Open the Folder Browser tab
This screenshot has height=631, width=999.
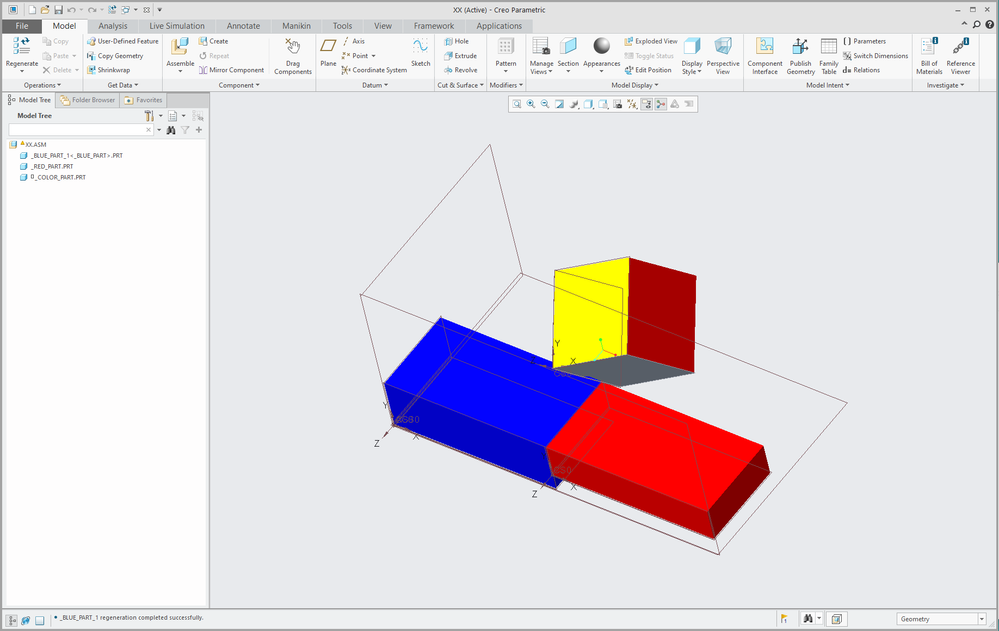point(88,100)
